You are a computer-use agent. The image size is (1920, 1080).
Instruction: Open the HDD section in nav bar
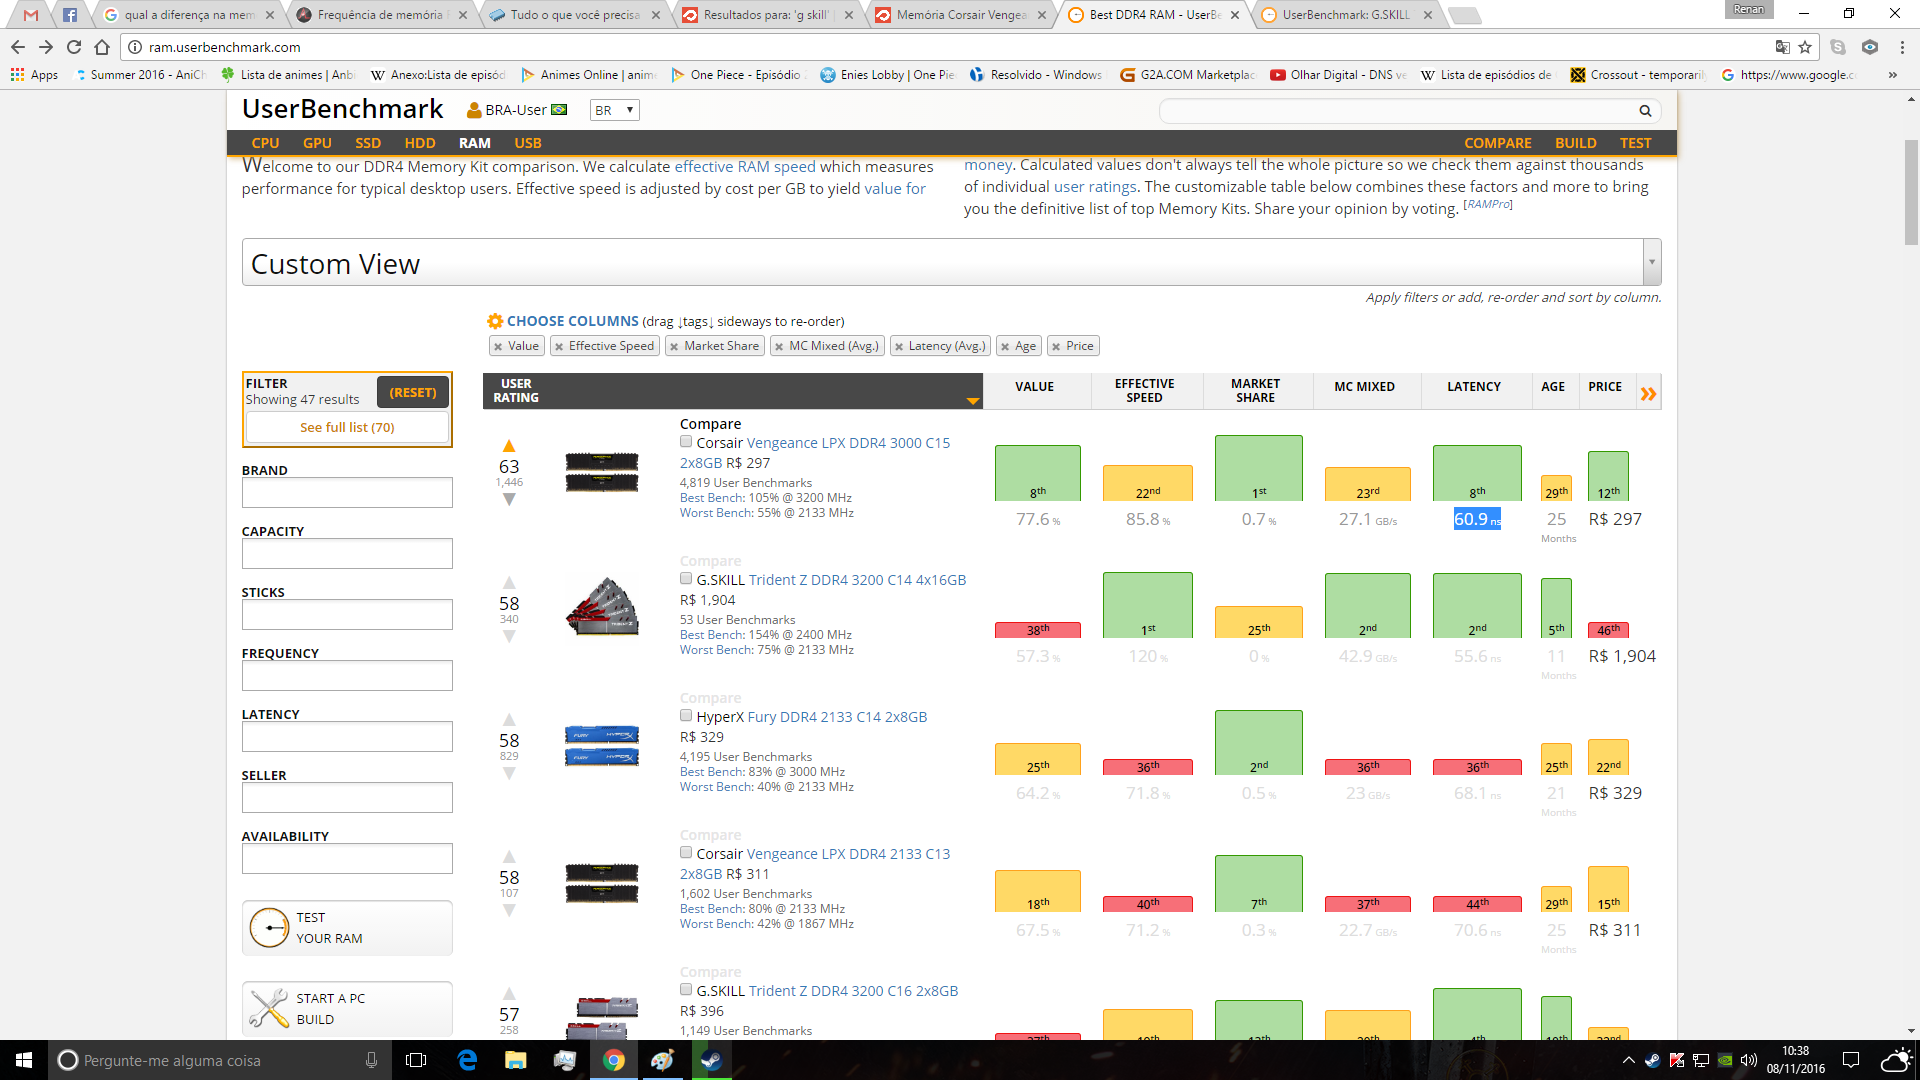[420, 143]
